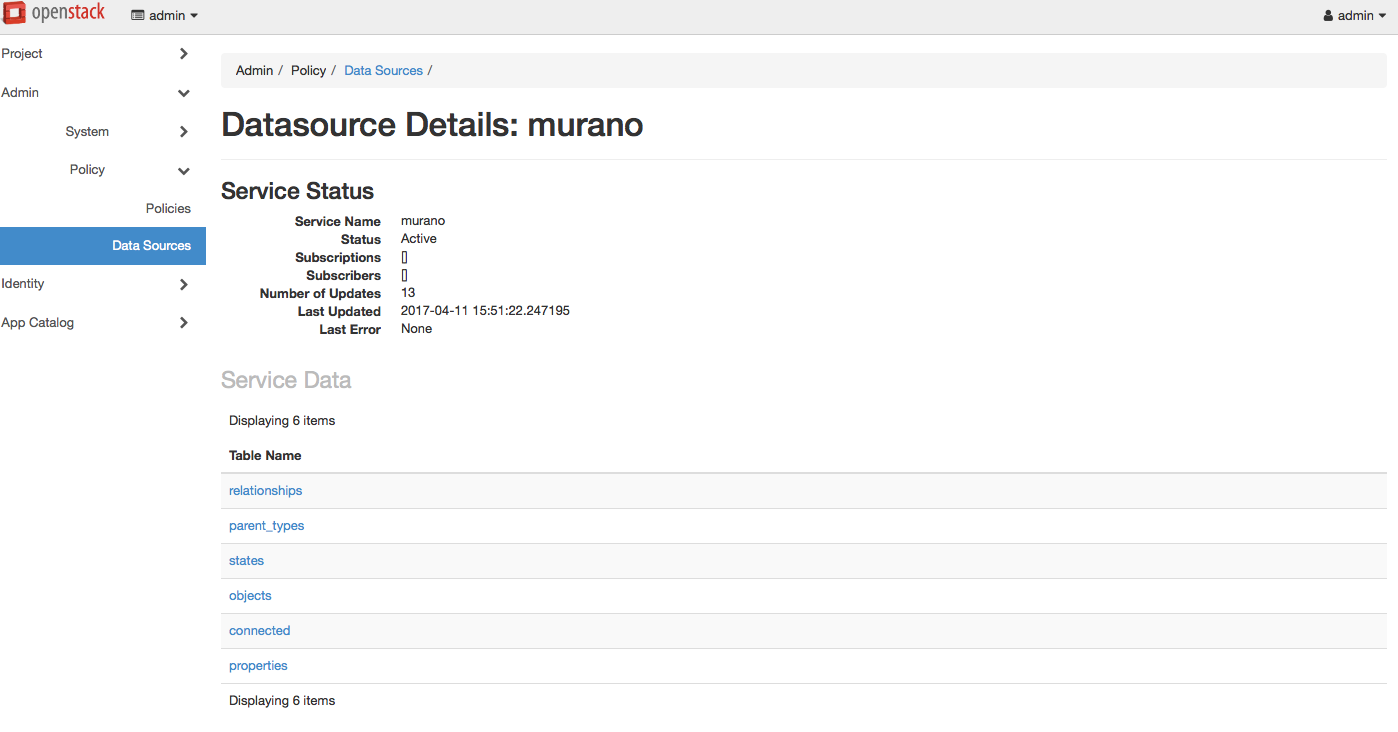Image resolution: width=1398 pixels, height=732 pixels.
Task: Open the properties table link
Action: coord(258,665)
